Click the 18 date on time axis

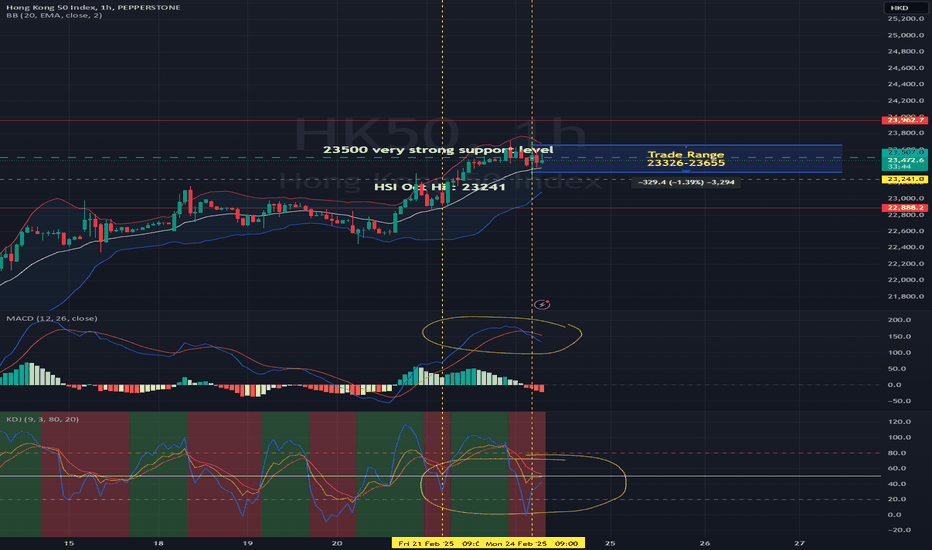tap(158, 543)
